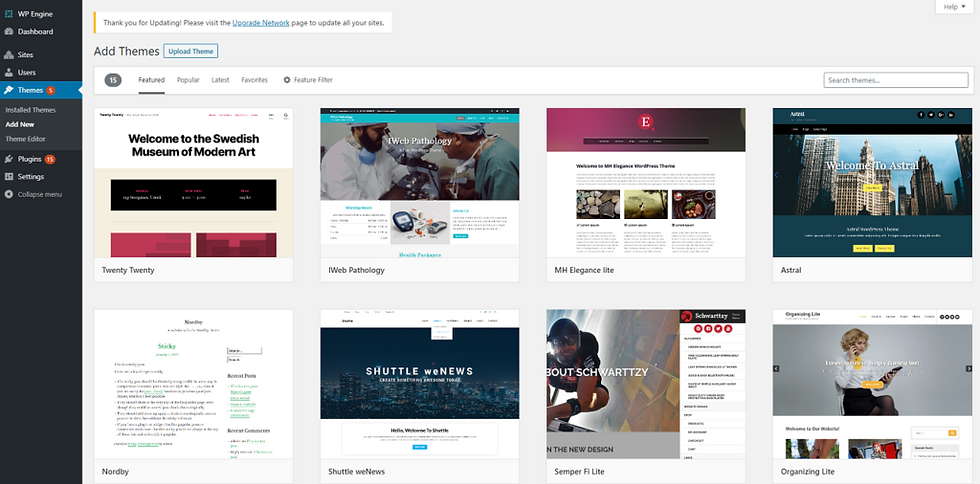Viewport: 980px width, 484px height.
Task: Select the Astral theme thumbnail
Action: [x=872, y=183]
